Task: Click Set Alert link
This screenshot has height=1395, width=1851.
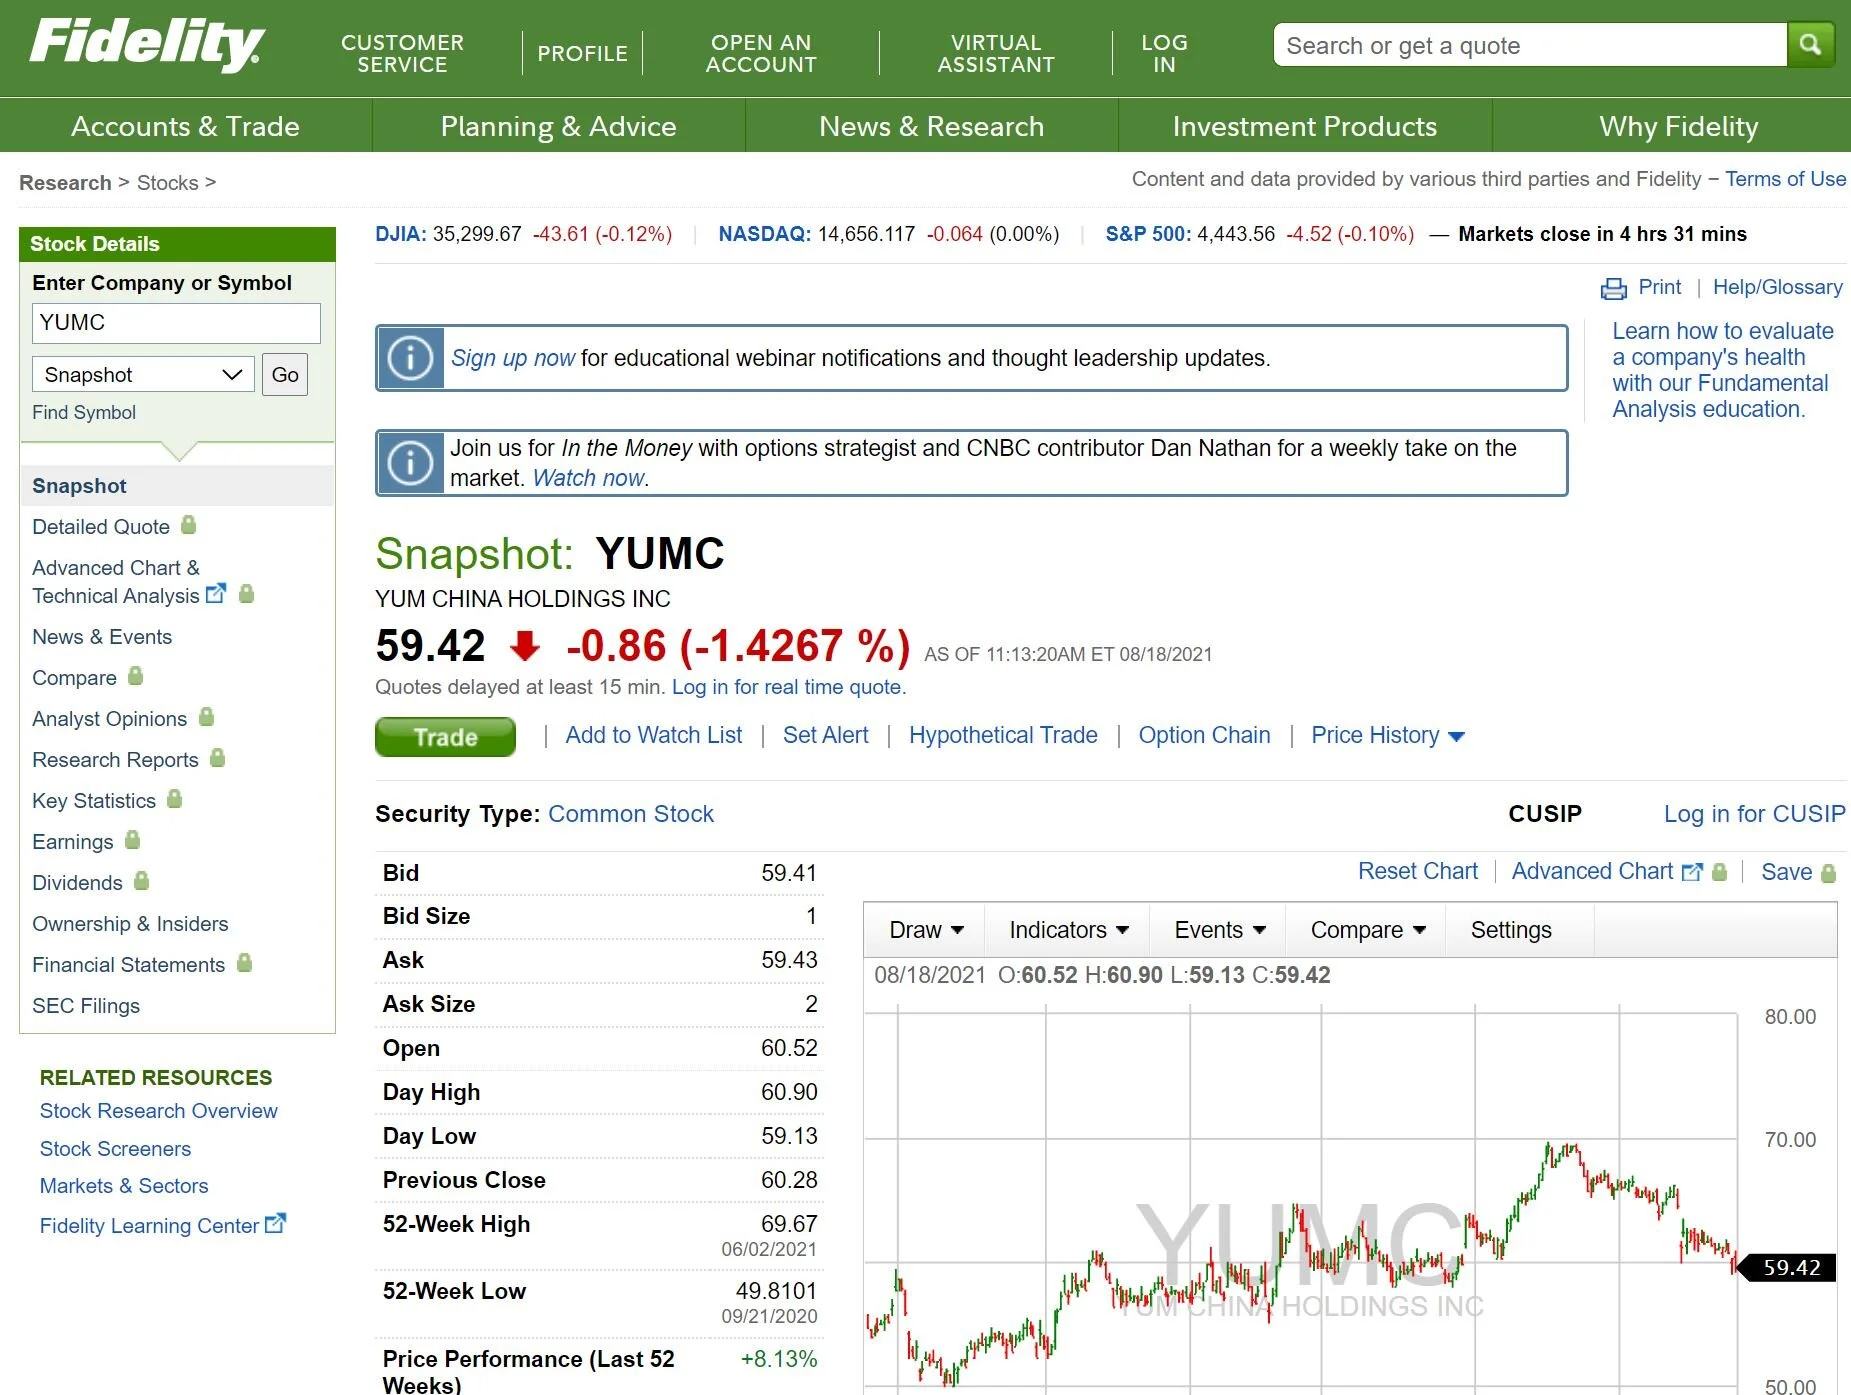Action: click(826, 735)
